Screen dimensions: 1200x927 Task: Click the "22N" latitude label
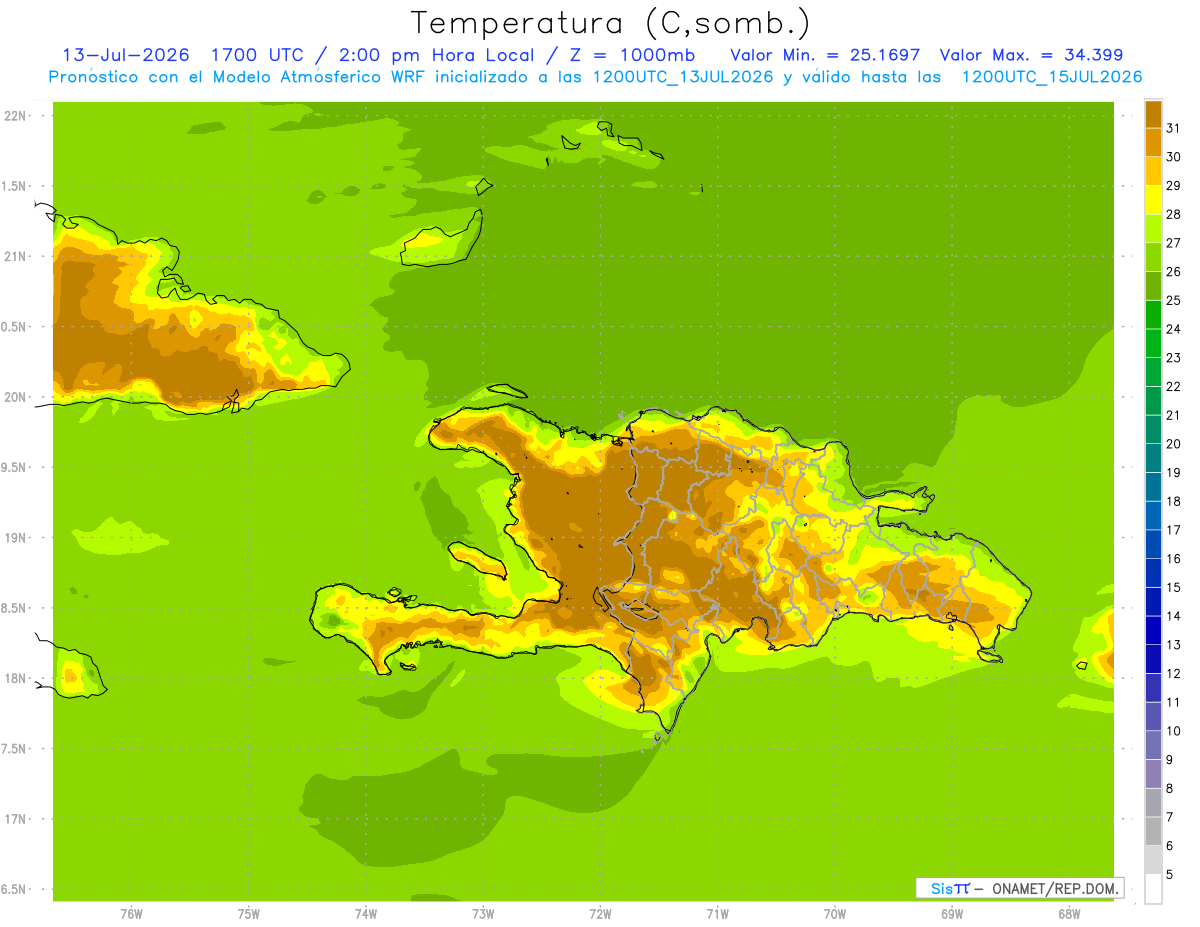[x=15, y=115]
